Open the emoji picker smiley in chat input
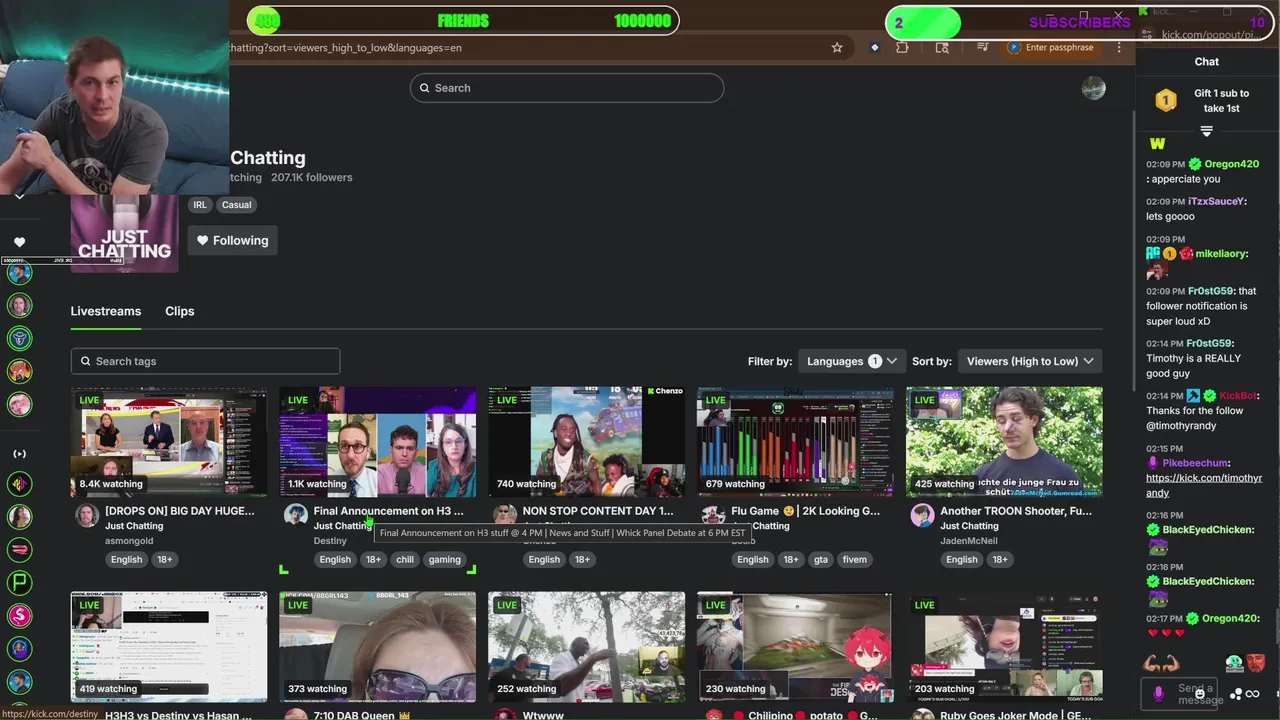Image resolution: width=1280 pixels, height=720 pixels. pyautogui.click(x=1199, y=693)
